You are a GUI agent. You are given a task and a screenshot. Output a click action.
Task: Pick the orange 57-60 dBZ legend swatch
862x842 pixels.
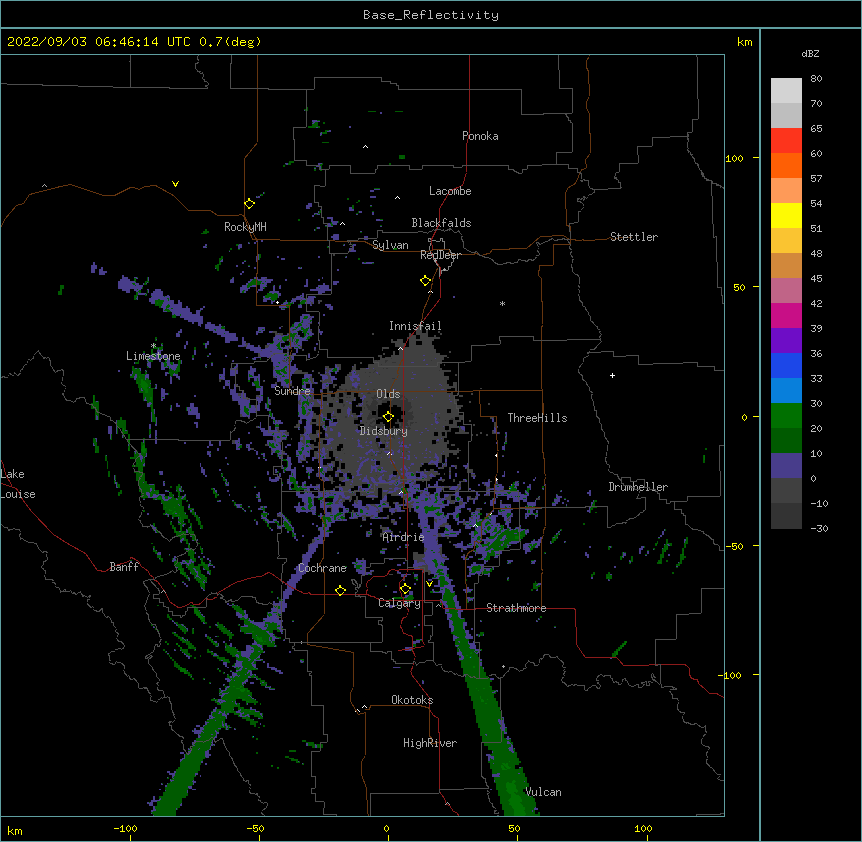click(786, 166)
